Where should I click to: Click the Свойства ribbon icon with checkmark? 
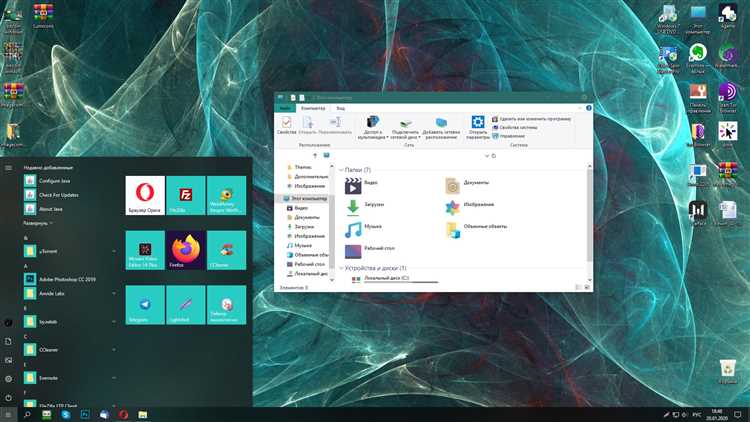286,123
